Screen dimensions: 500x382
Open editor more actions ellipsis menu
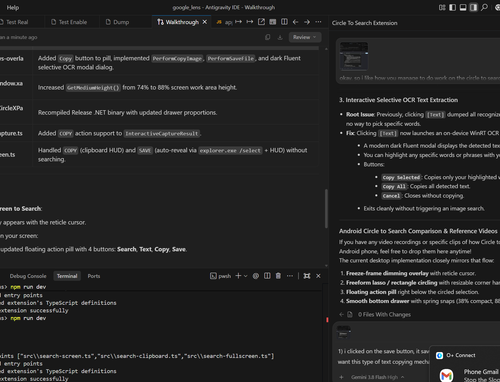tap(318, 22)
